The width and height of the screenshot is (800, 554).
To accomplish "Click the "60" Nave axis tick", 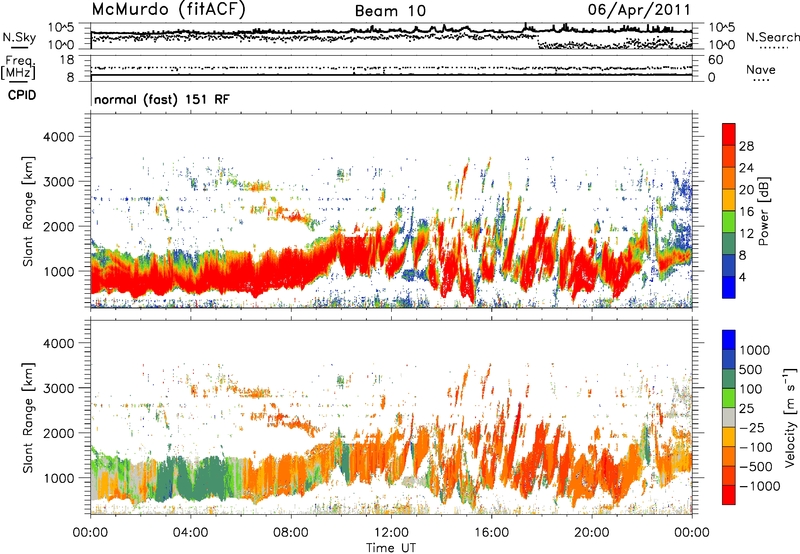I will click(716, 60).
